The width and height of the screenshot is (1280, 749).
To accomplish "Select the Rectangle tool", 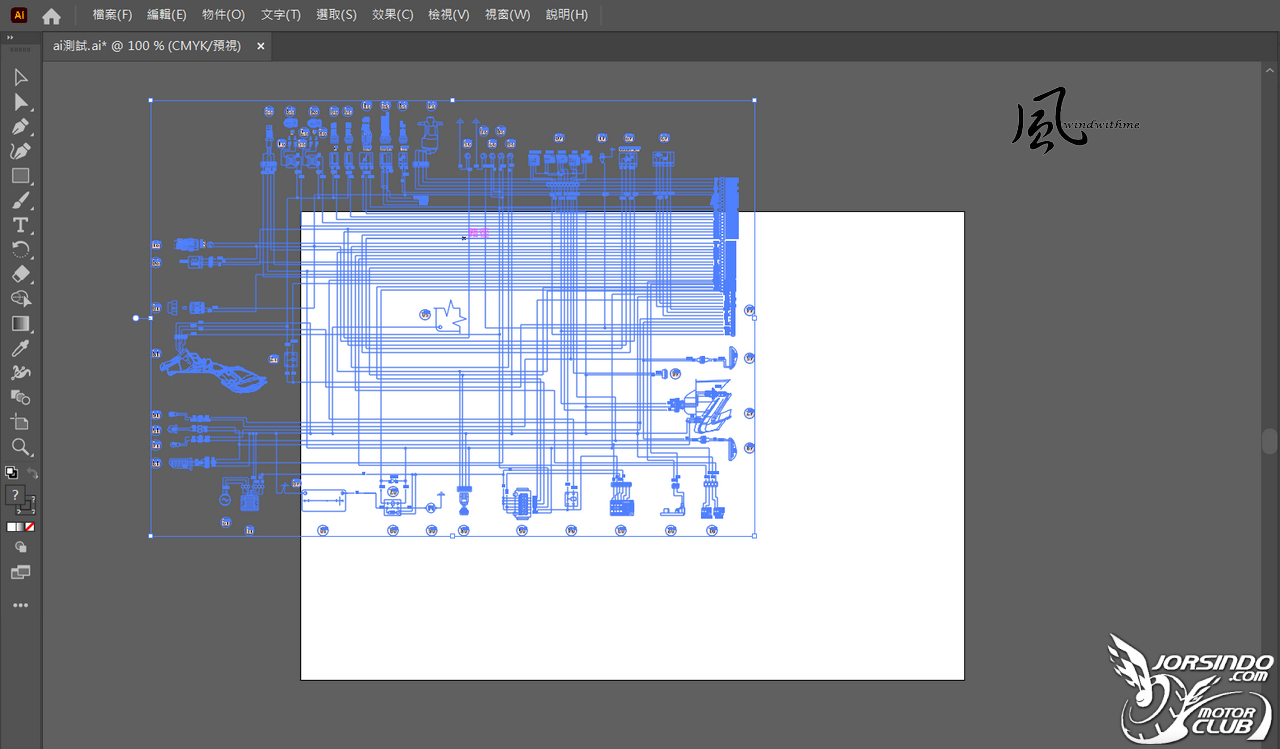I will pos(20,176).
